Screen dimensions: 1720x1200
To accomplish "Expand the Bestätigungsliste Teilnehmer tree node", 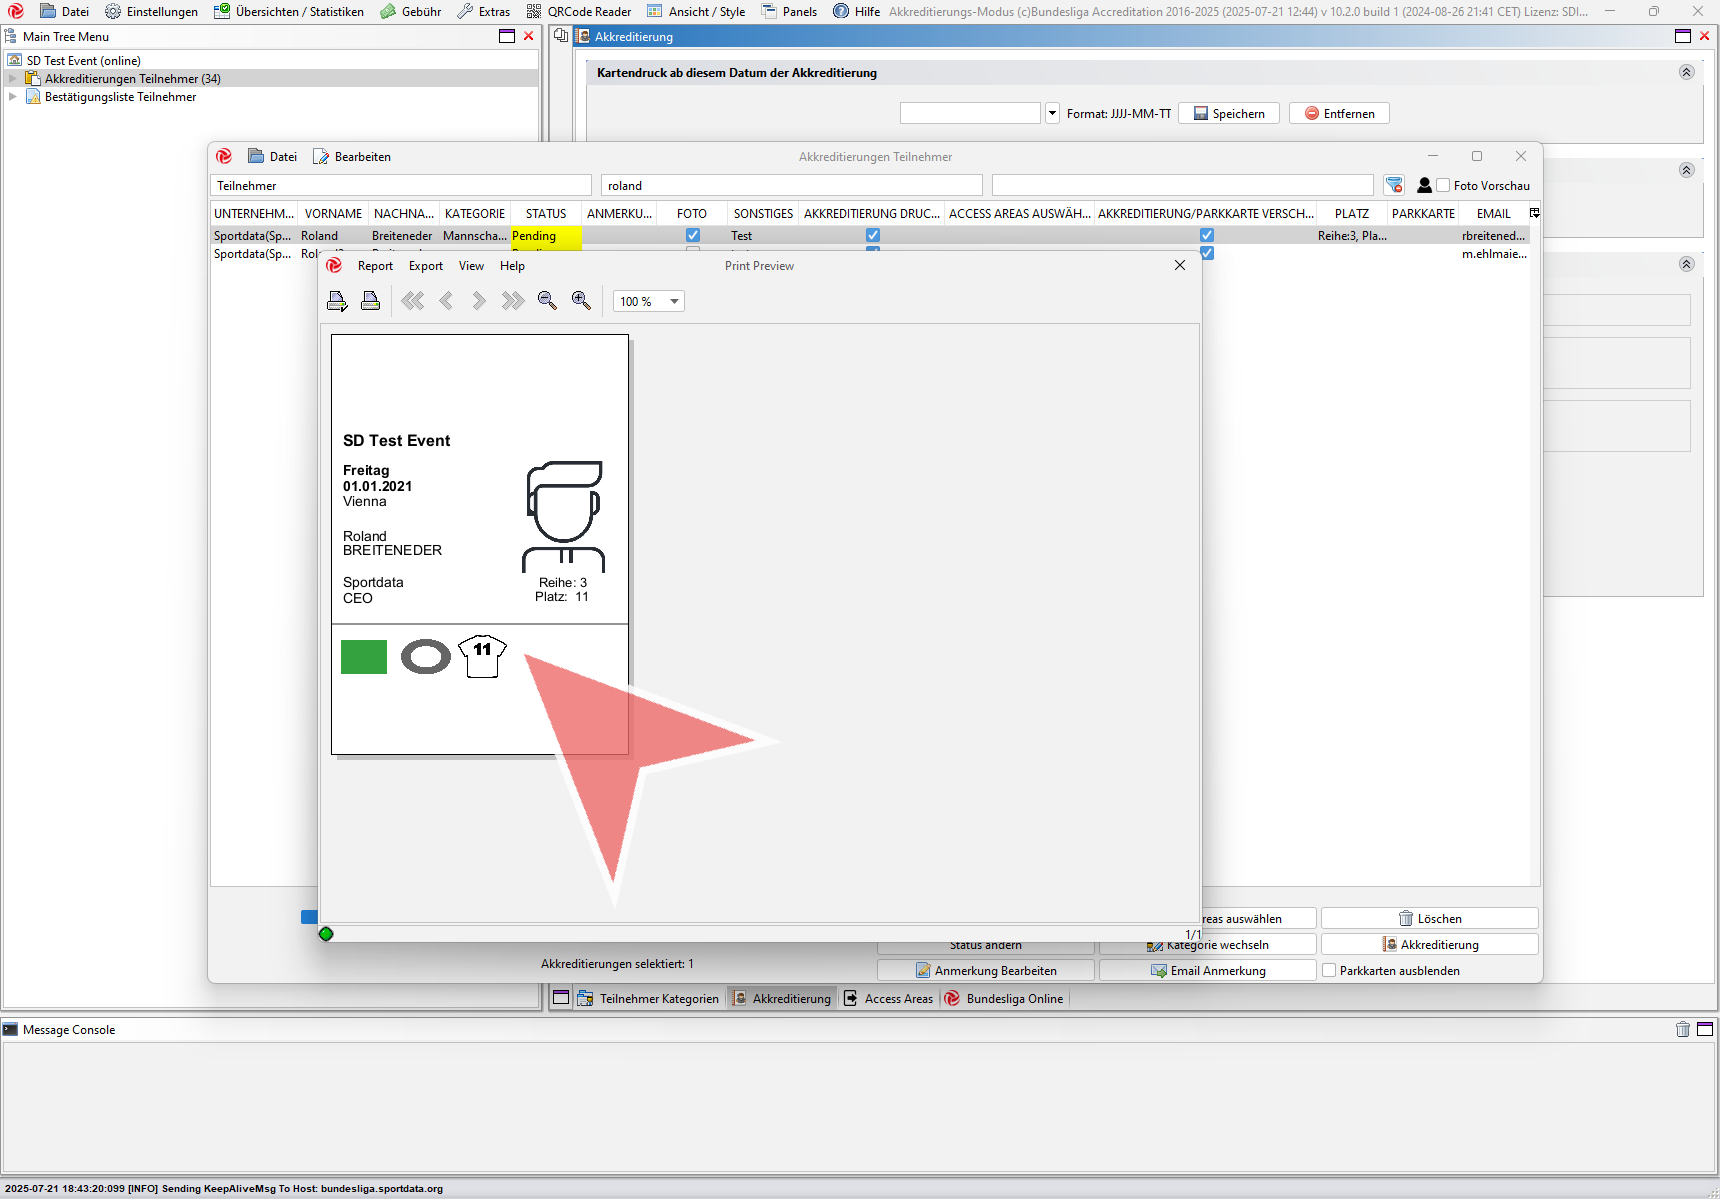I will coord(13,96).
